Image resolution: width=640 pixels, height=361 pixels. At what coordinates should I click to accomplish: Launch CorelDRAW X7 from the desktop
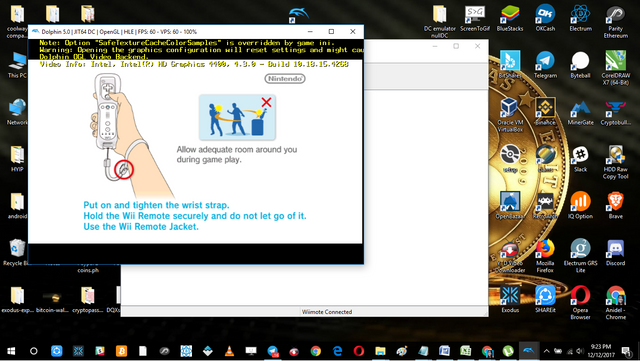pos(616,68)
